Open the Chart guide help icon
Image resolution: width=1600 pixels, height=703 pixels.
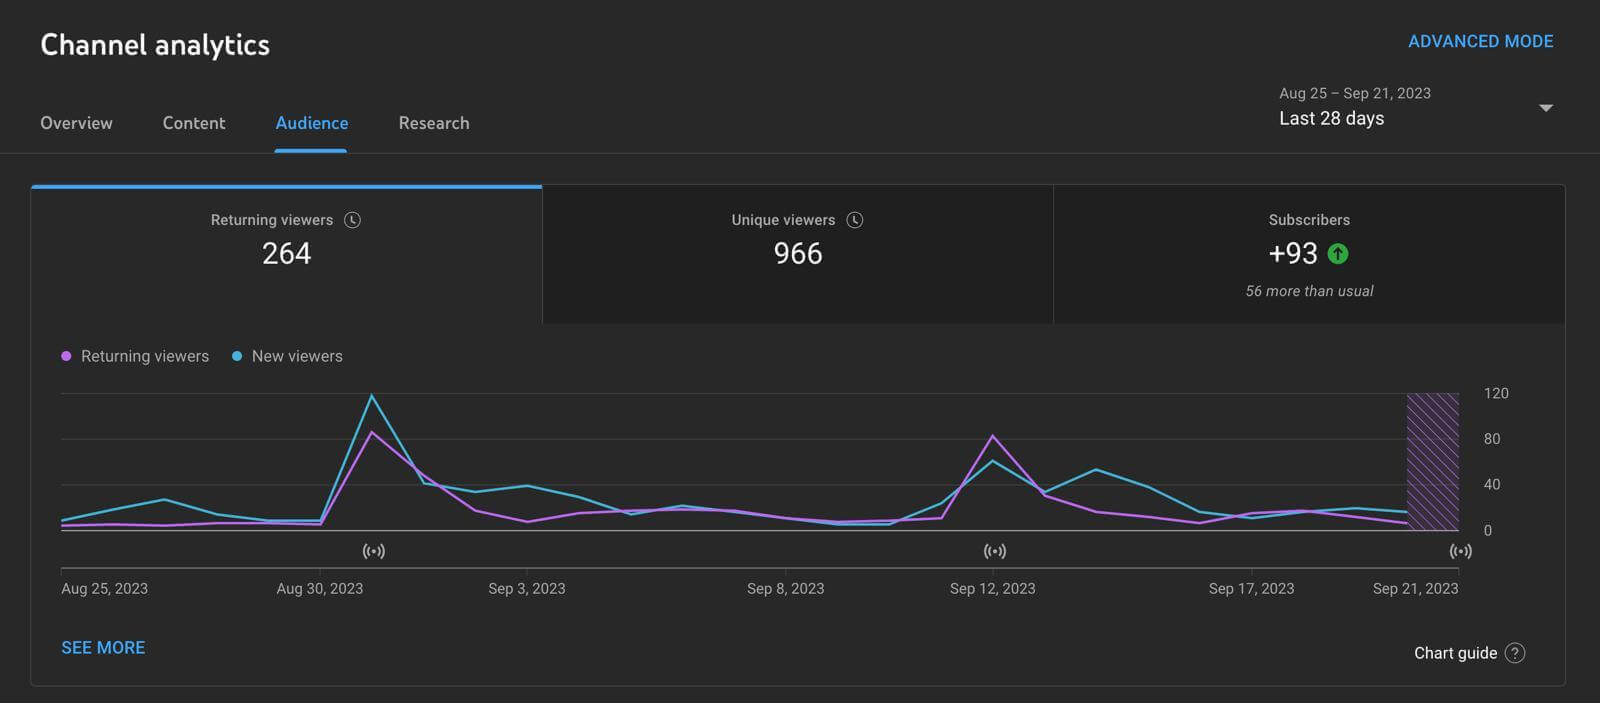click(1515, 653)
